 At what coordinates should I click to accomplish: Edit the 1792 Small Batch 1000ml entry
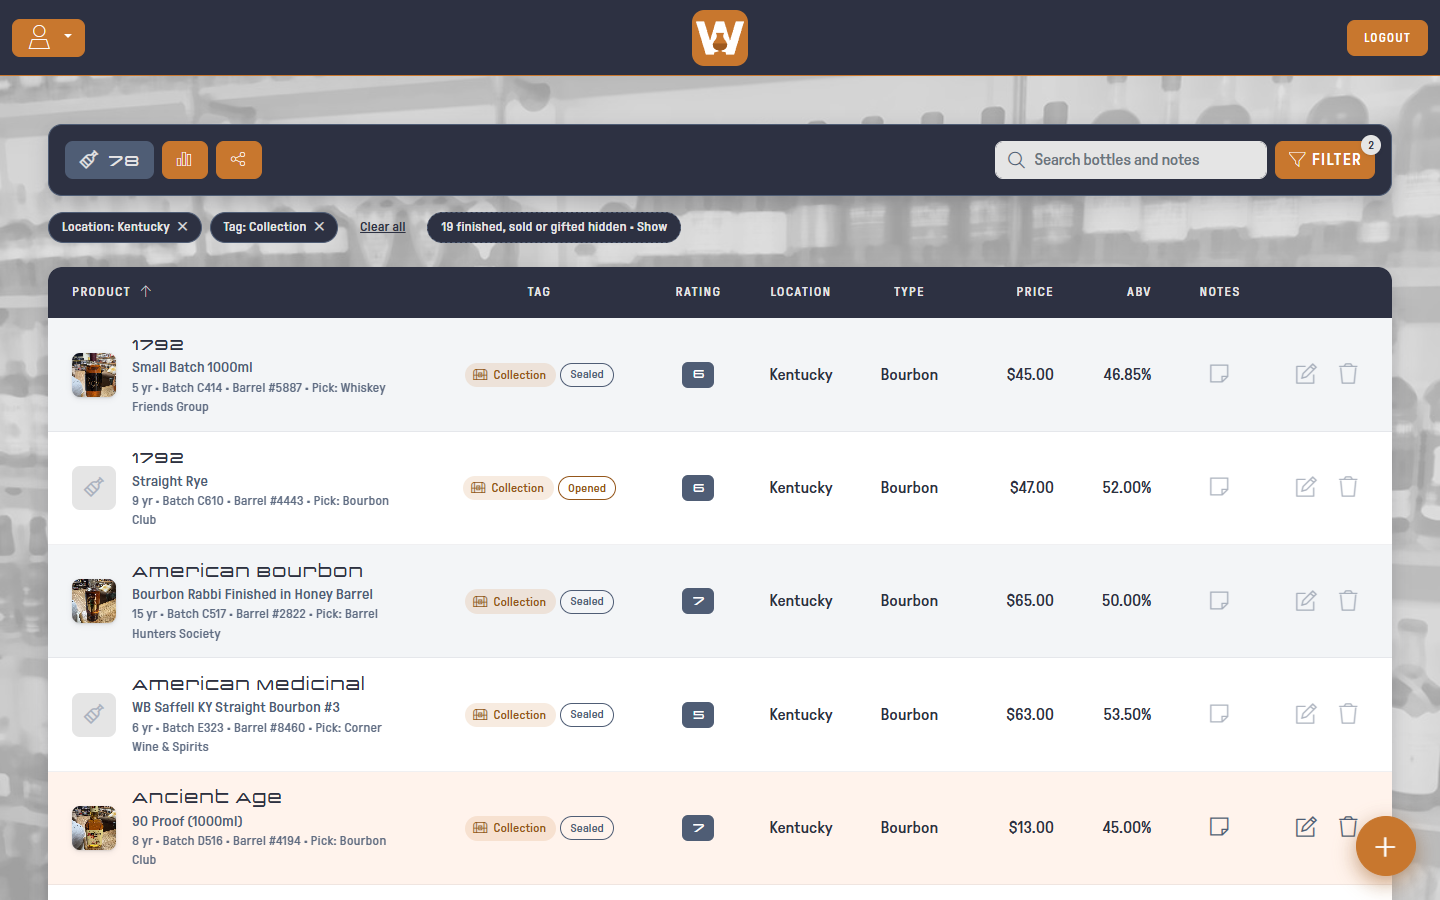tap(1306, 374)
